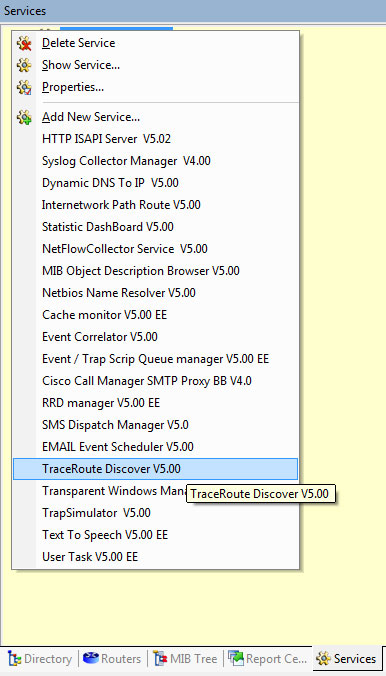Pick Internetwork Path Route V5.00
This screenshot has height=676, width=386.
(x=155, y=205)
